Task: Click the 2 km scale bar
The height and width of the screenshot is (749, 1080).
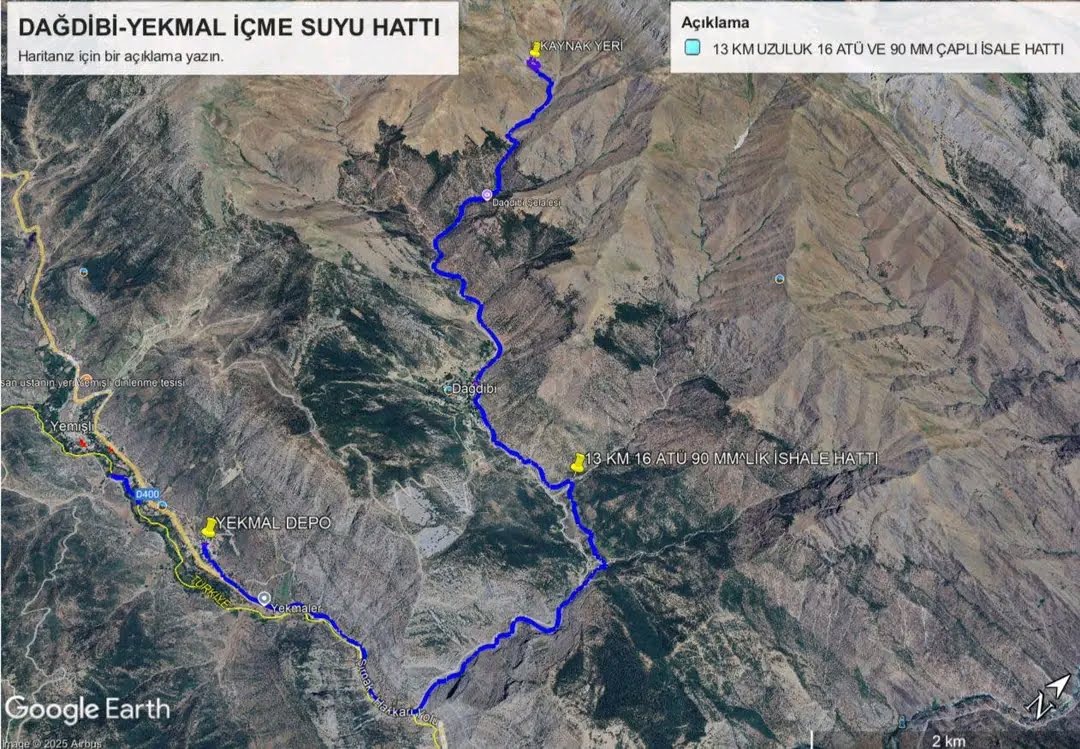Action: tap(947, 740)
